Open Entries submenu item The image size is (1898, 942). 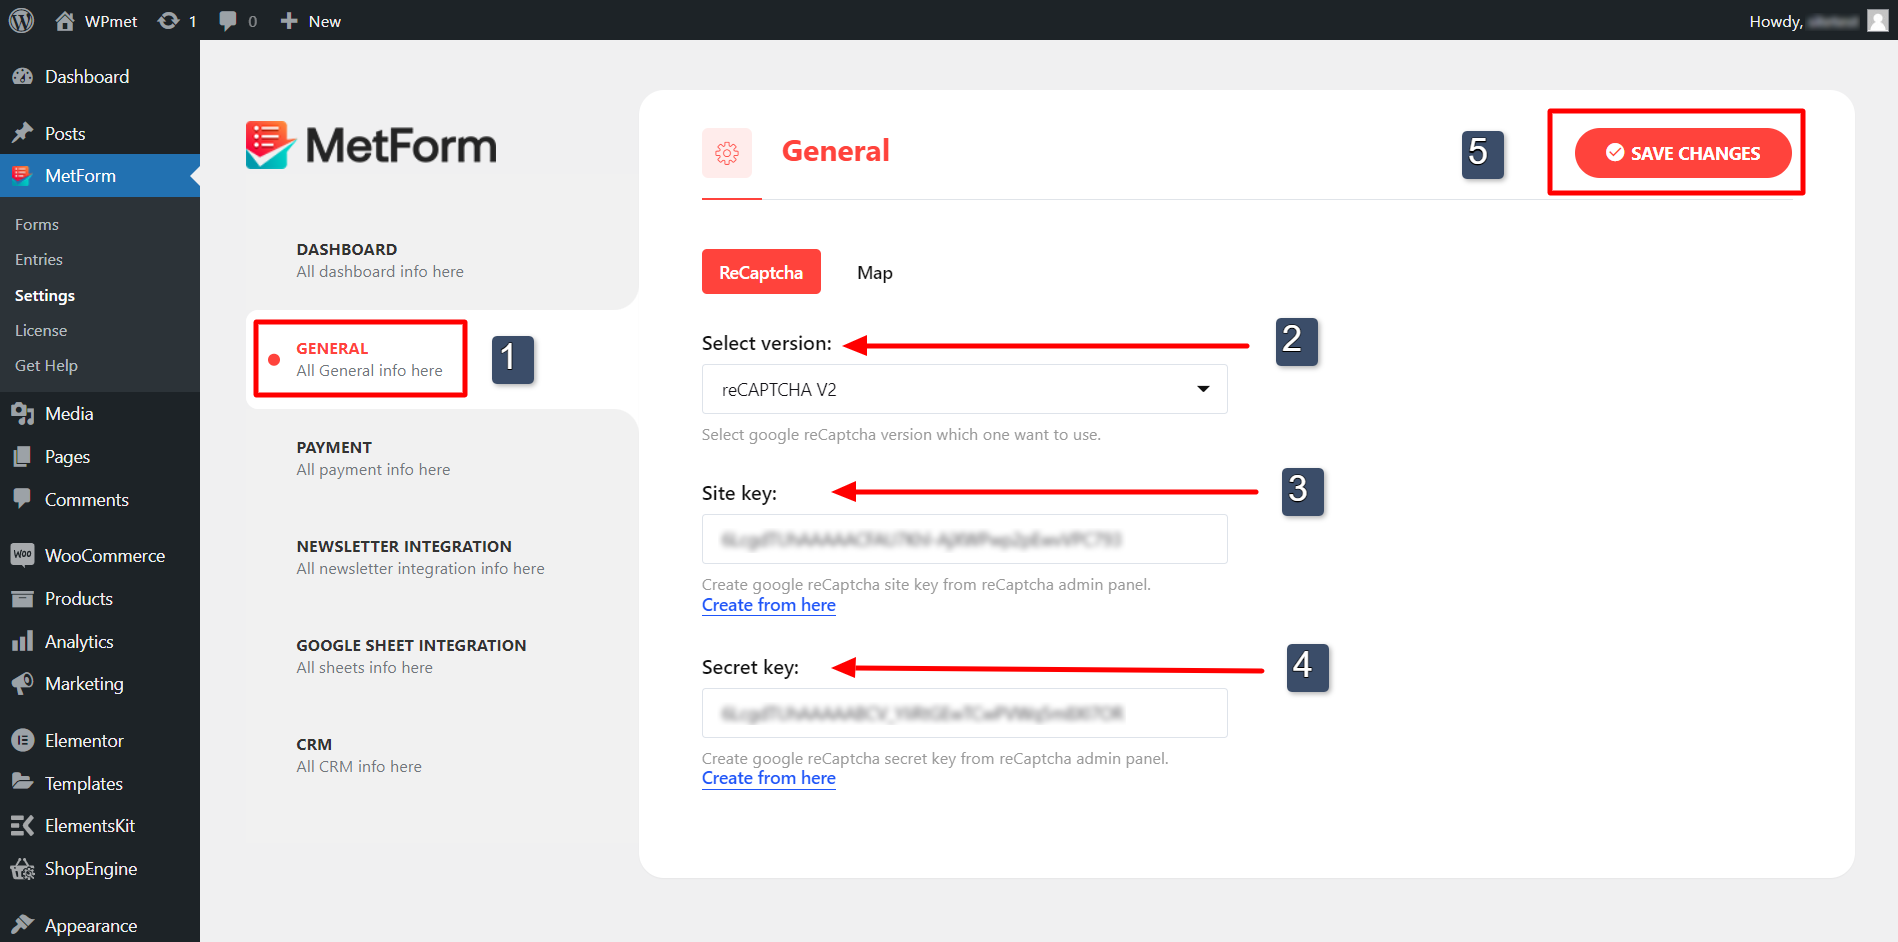pos(39,260)
